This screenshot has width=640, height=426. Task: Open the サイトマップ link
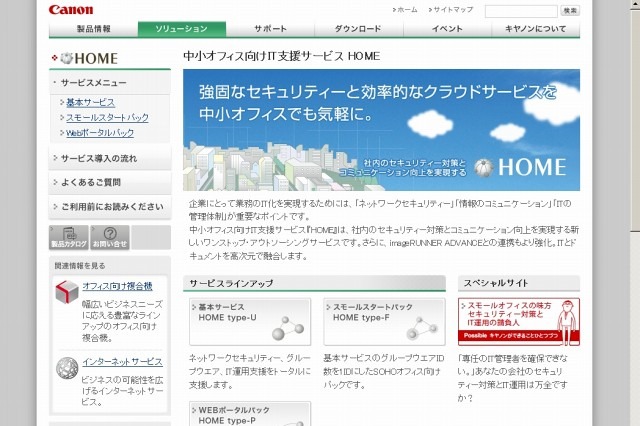[x=451, y=10]
